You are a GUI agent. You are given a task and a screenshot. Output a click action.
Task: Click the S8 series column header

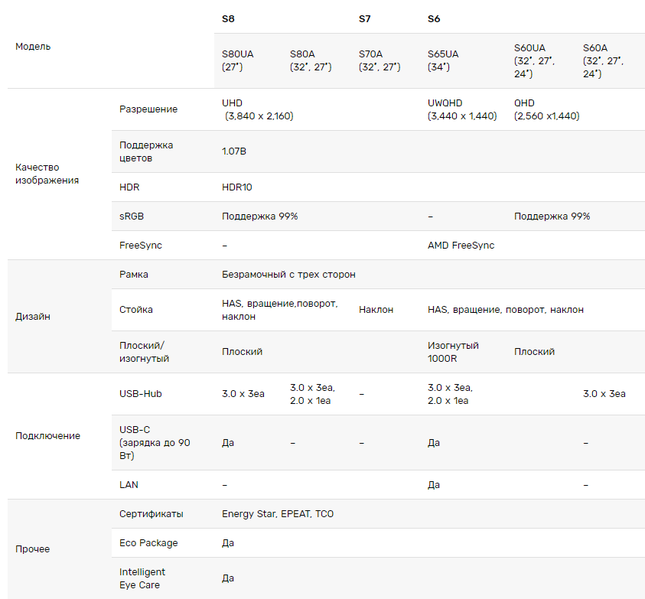tap(229, 18)
